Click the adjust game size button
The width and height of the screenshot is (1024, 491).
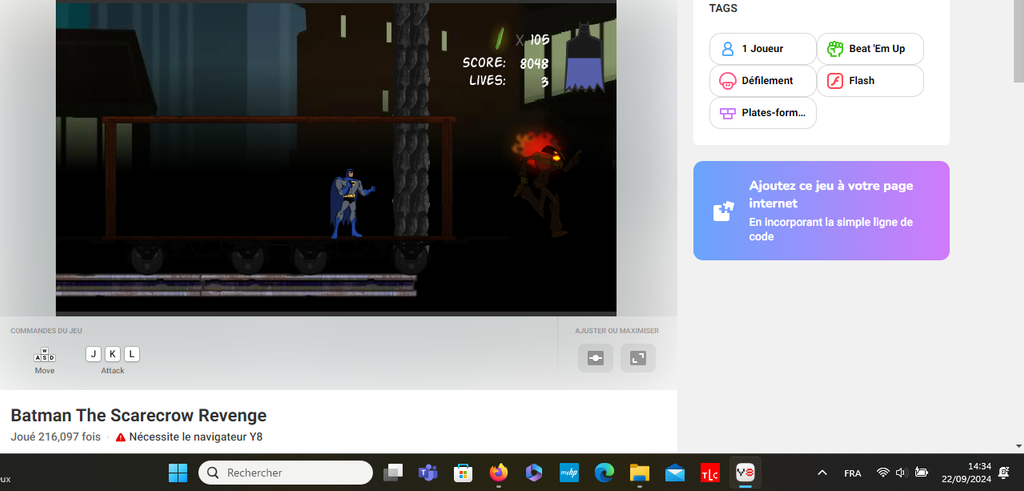coord(596,358)
